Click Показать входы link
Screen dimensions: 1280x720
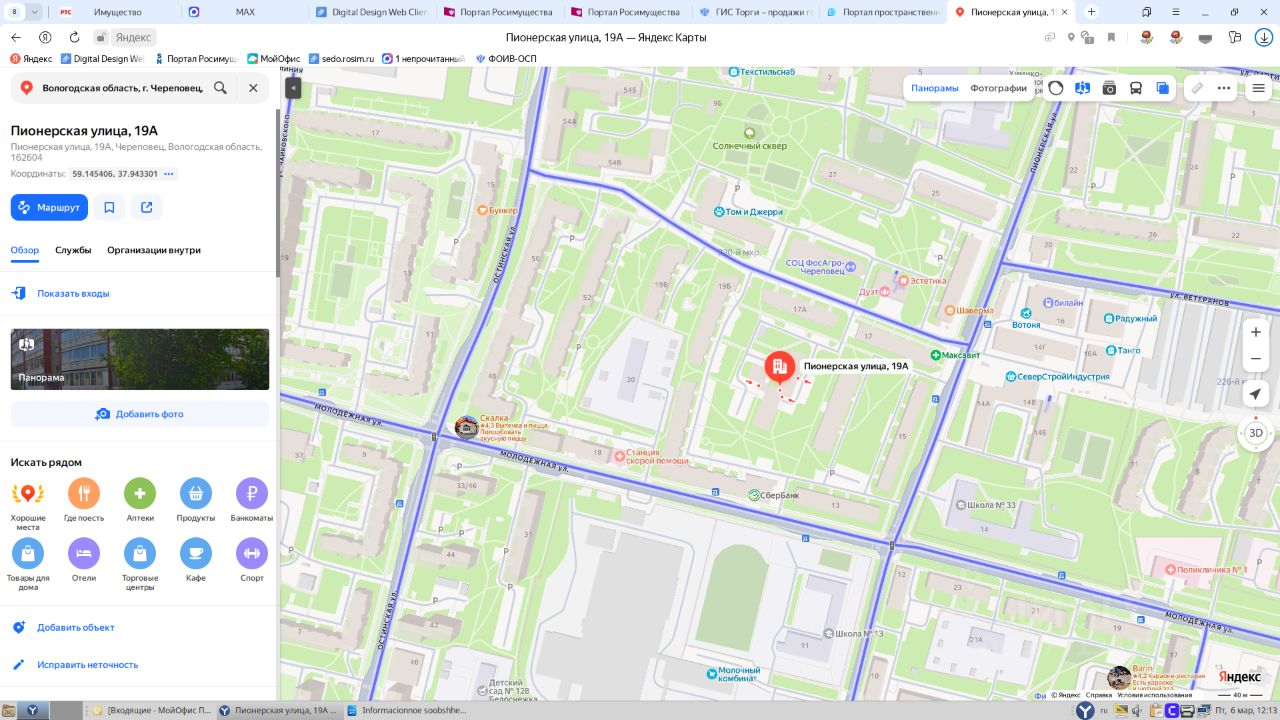73,294
